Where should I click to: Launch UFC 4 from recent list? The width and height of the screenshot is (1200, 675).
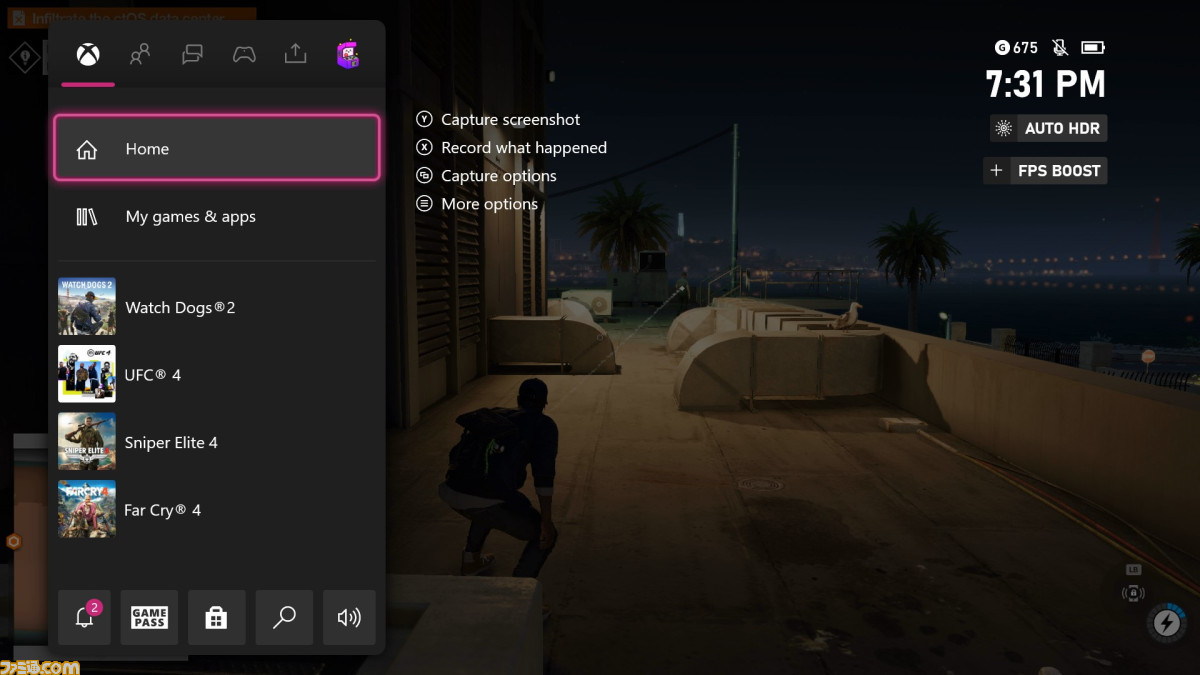(x=217, y=374)
